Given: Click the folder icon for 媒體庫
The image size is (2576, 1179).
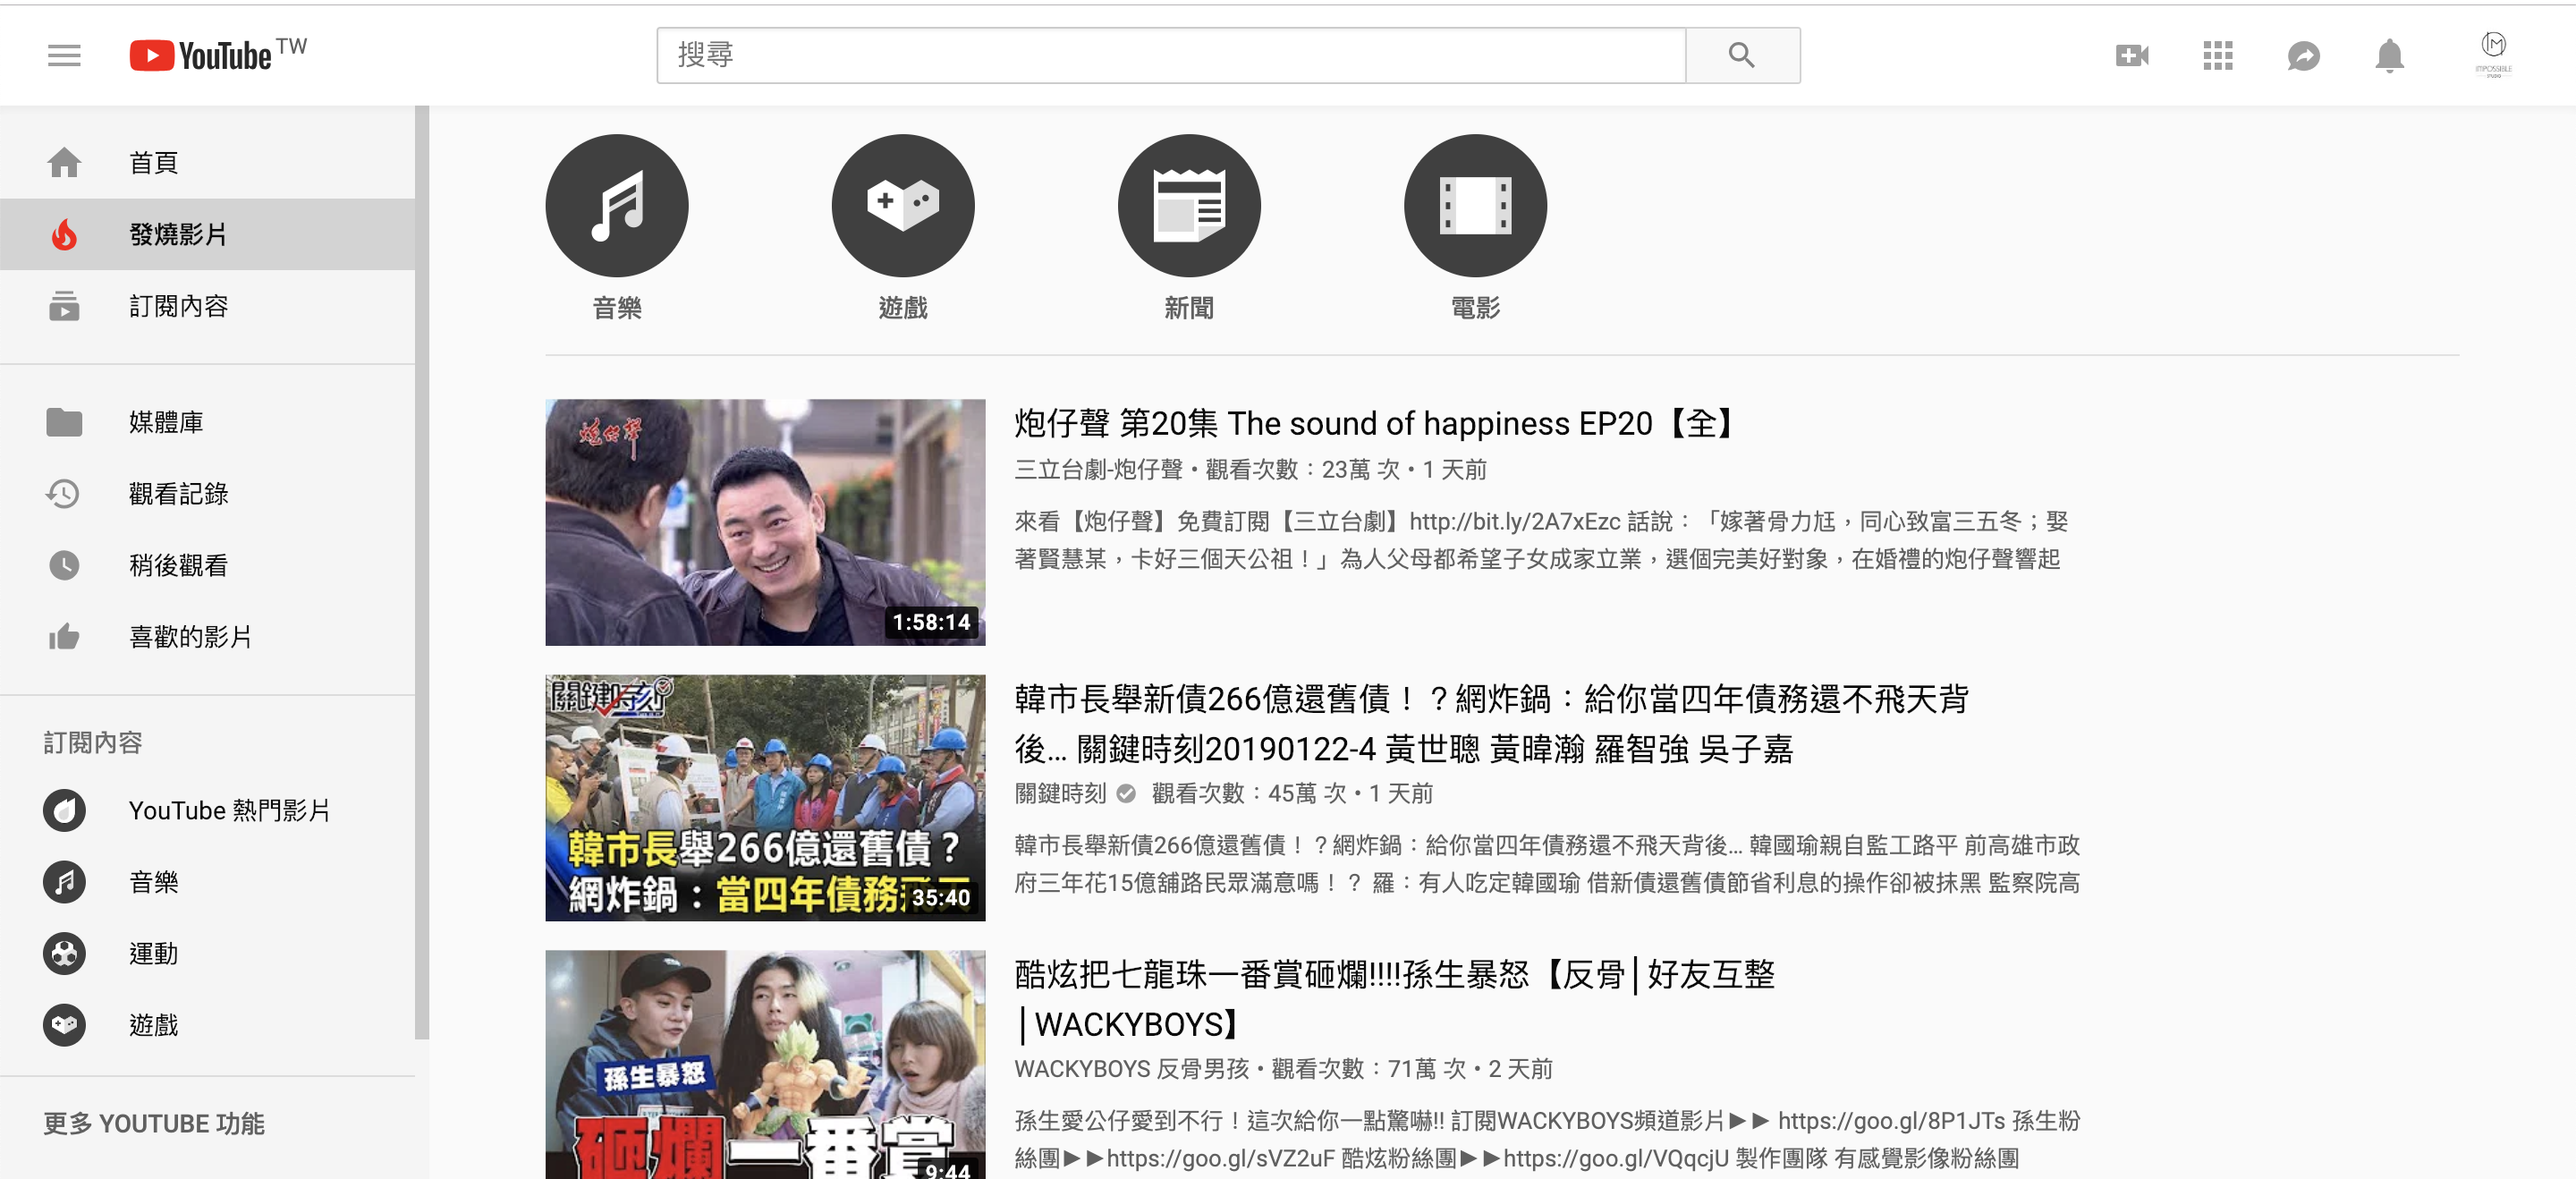Looking at the screenshot, I should tap(64, 422).
